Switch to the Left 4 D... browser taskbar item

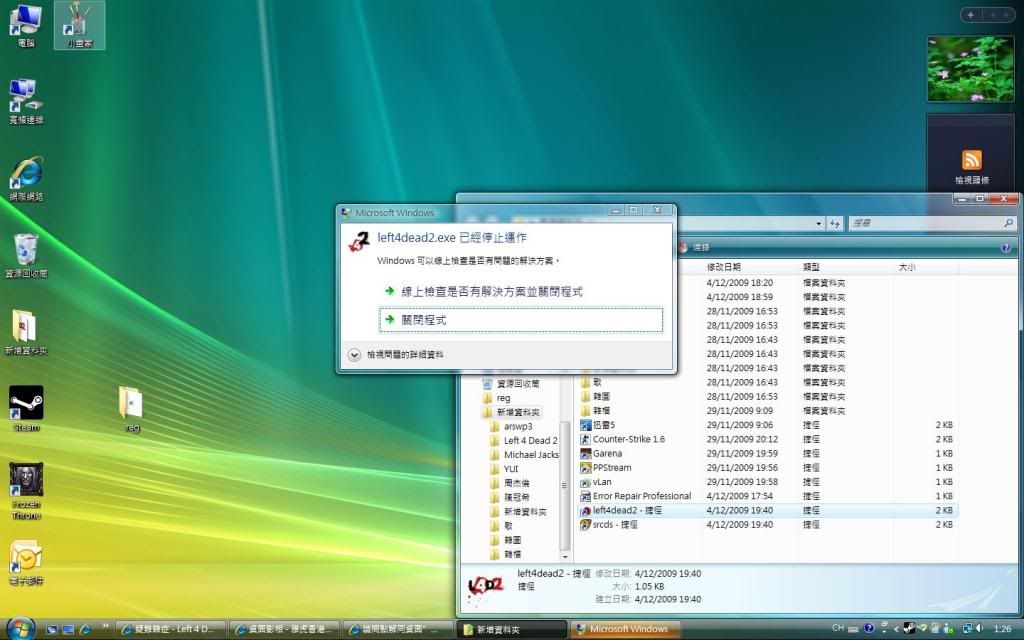168,629
